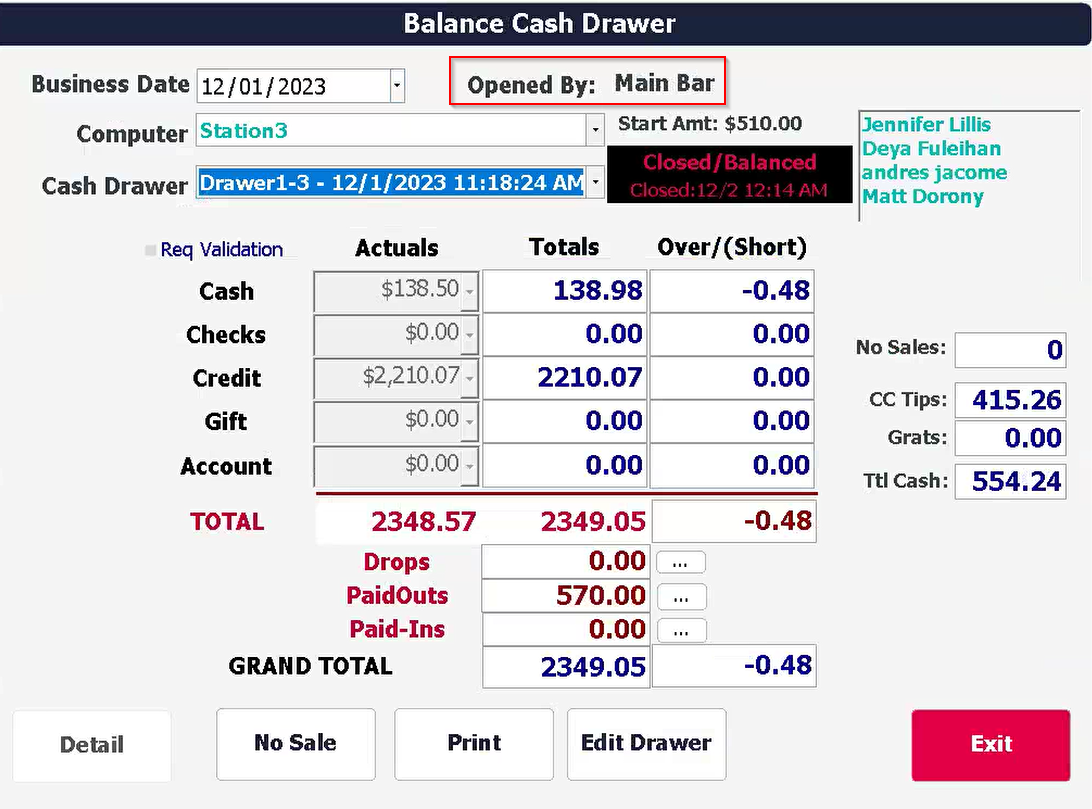Click the Grand Total over/short -0.48

pyautogui.click(x=734, y=666)
